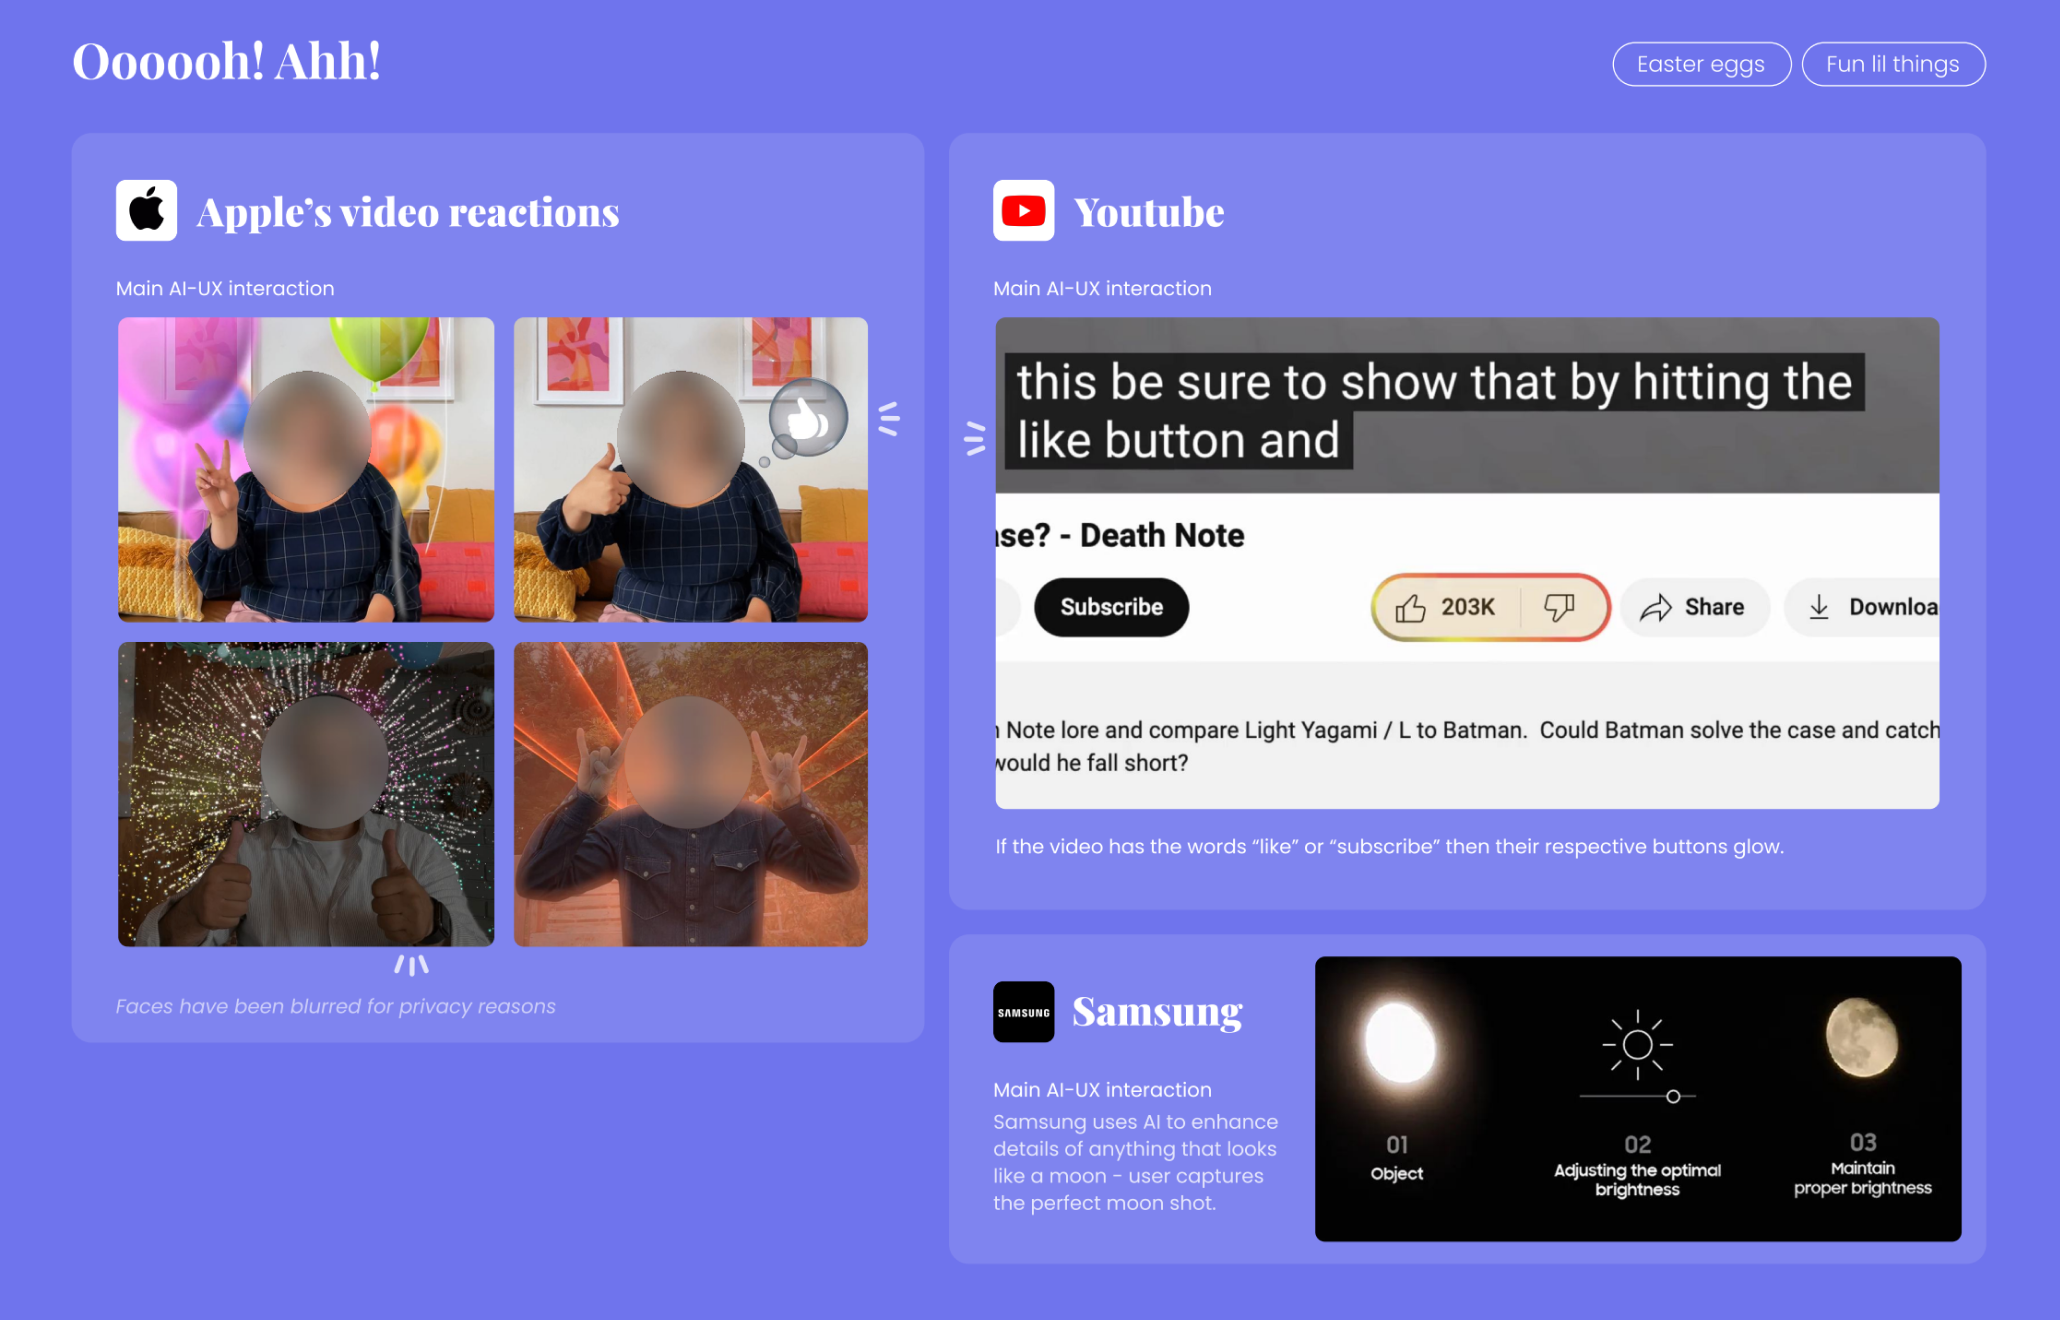The height and width of the screenshot is (1320, 2060).
Task: Click the sun brightness icon
Action: click(1637, 1045)
